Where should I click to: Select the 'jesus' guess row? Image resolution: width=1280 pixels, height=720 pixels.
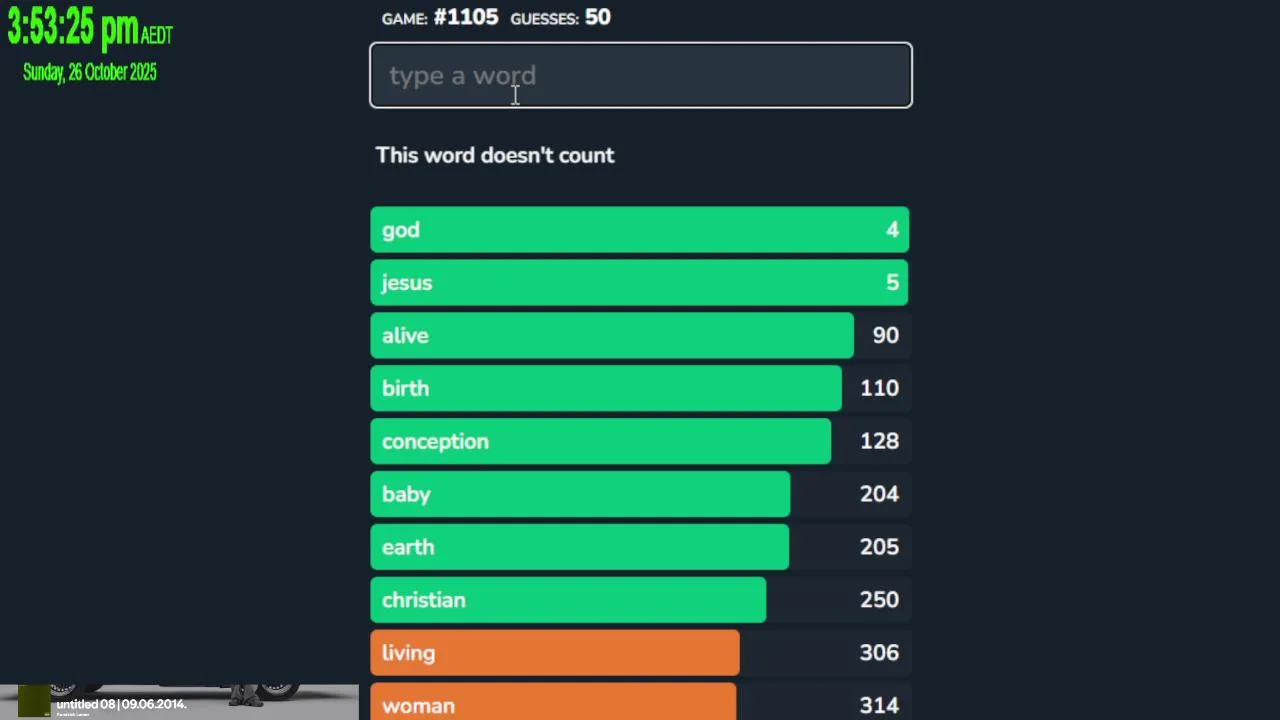coord(640,283)
